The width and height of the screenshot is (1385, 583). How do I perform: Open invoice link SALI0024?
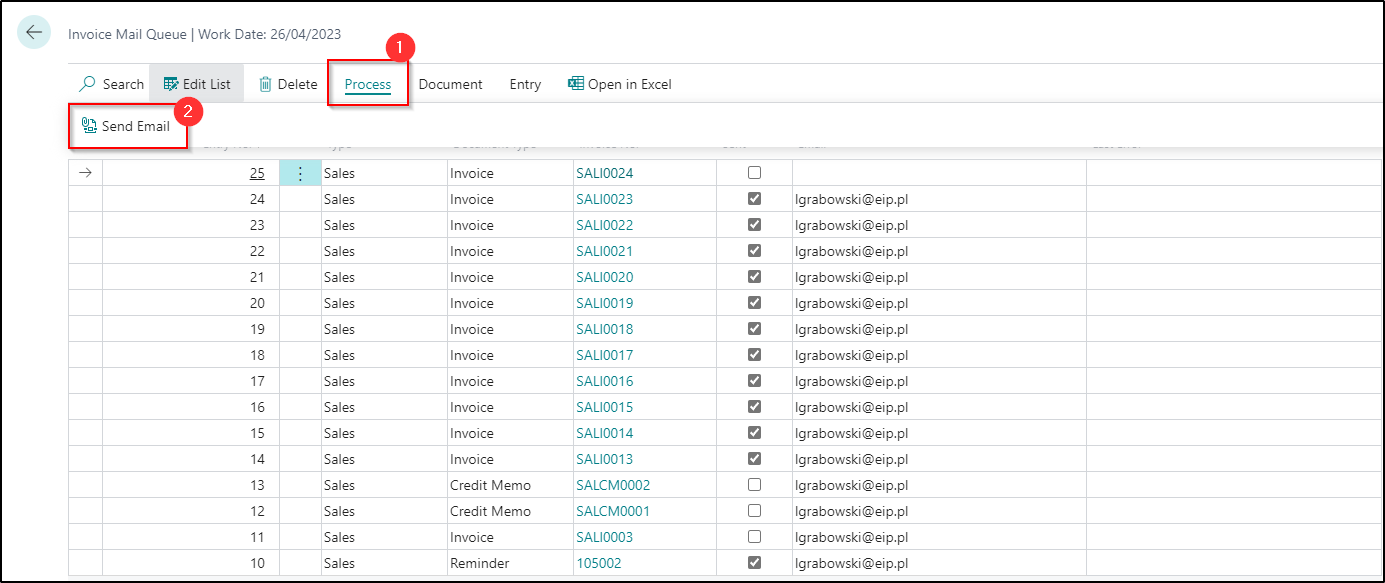(x=604, y=173)
